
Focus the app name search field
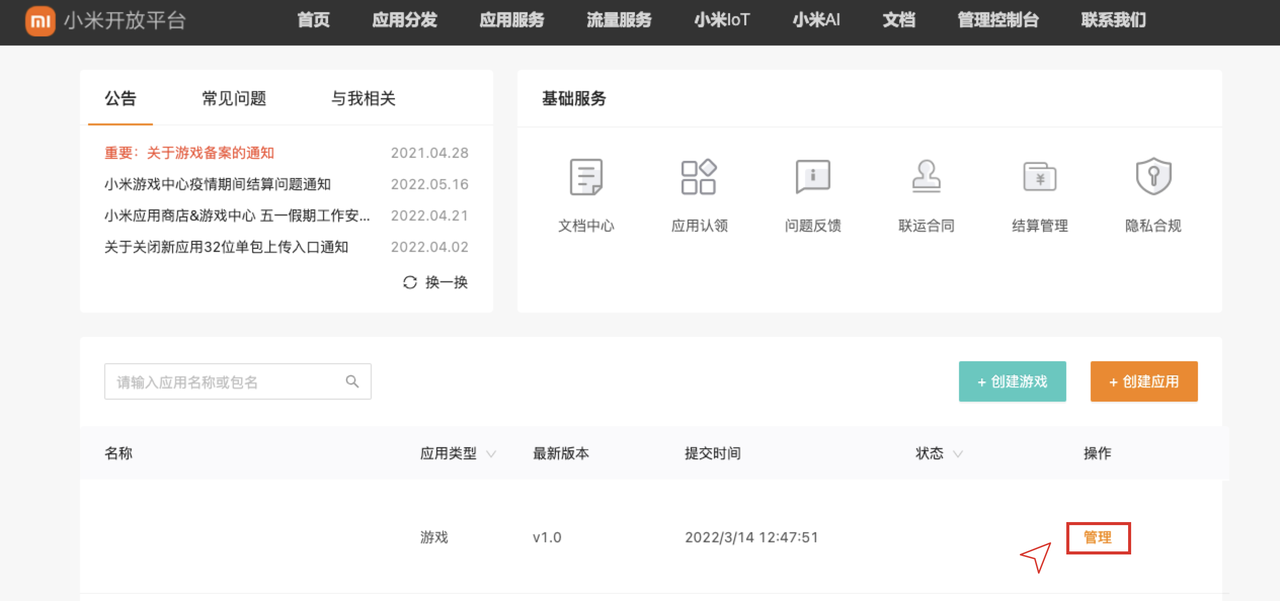tap(225, 382)
